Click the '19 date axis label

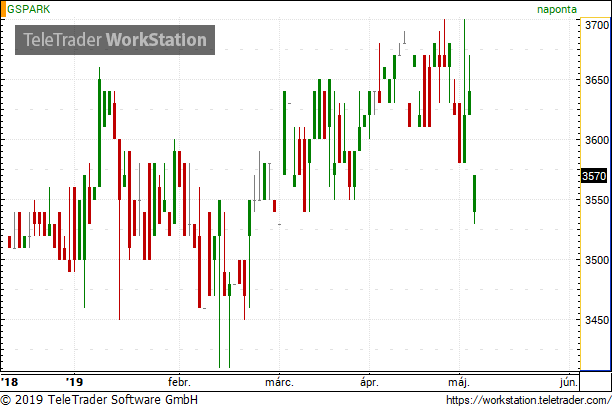point(74,382)
